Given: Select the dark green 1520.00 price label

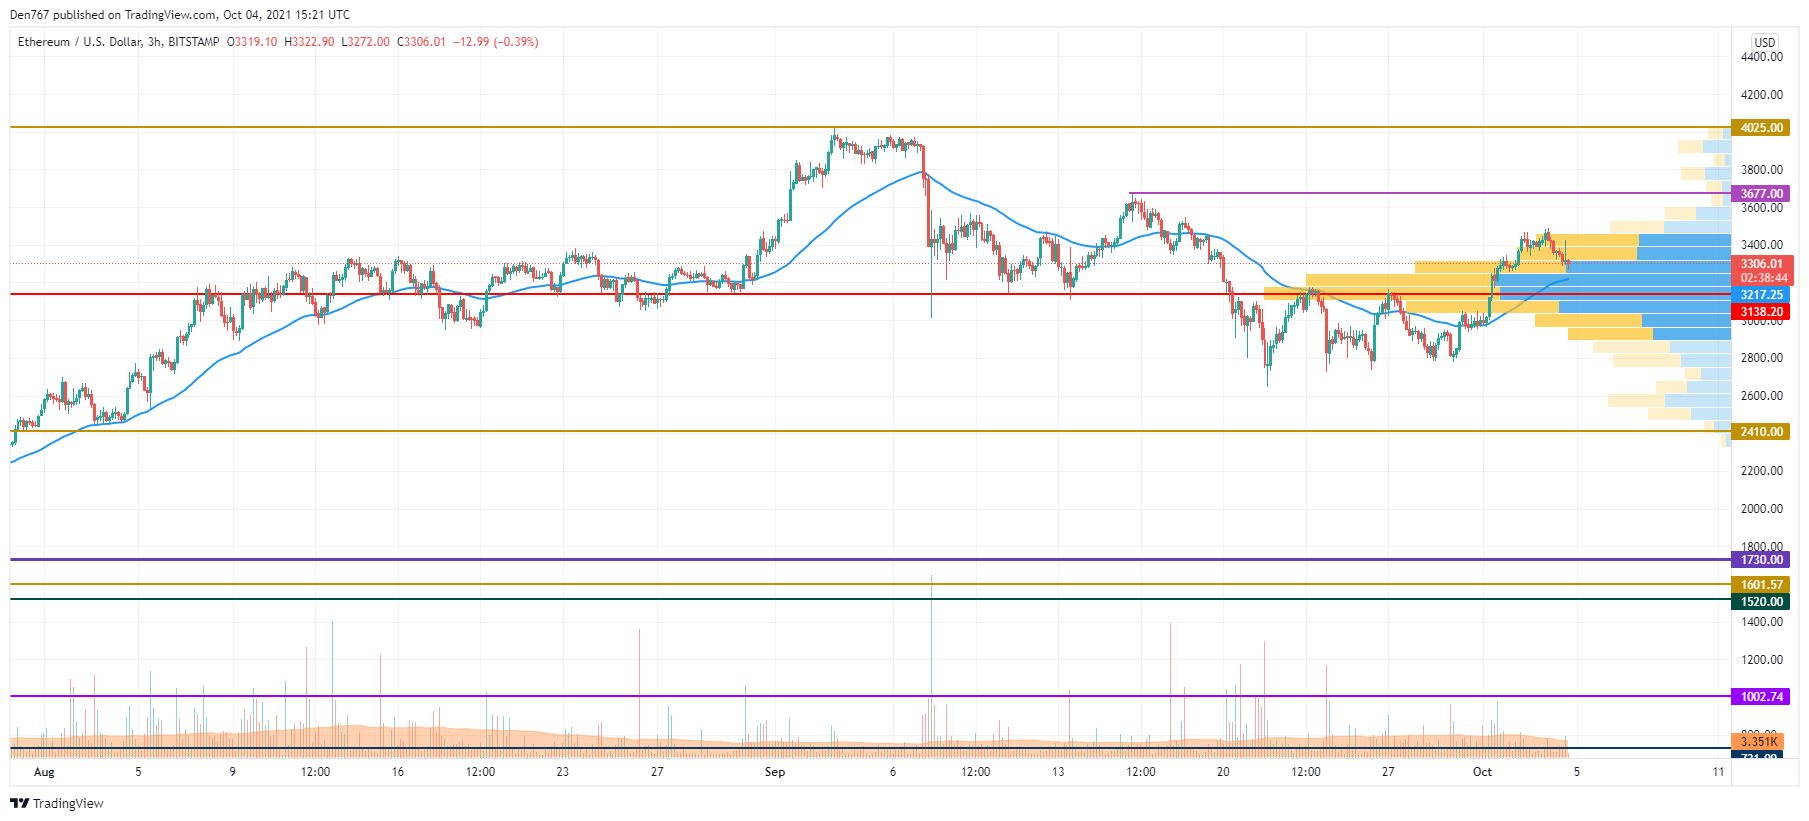Looking at the screenshot, I should pyautogui.click(x=1761, y=602).
